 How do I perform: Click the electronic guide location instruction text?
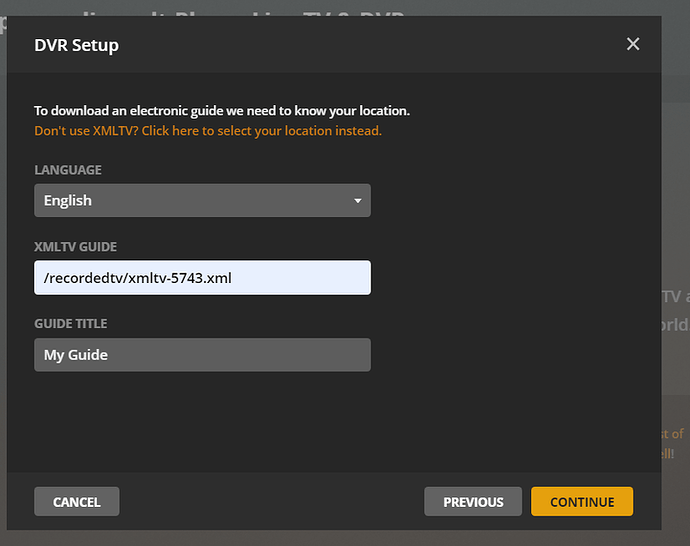coord(222,111)
